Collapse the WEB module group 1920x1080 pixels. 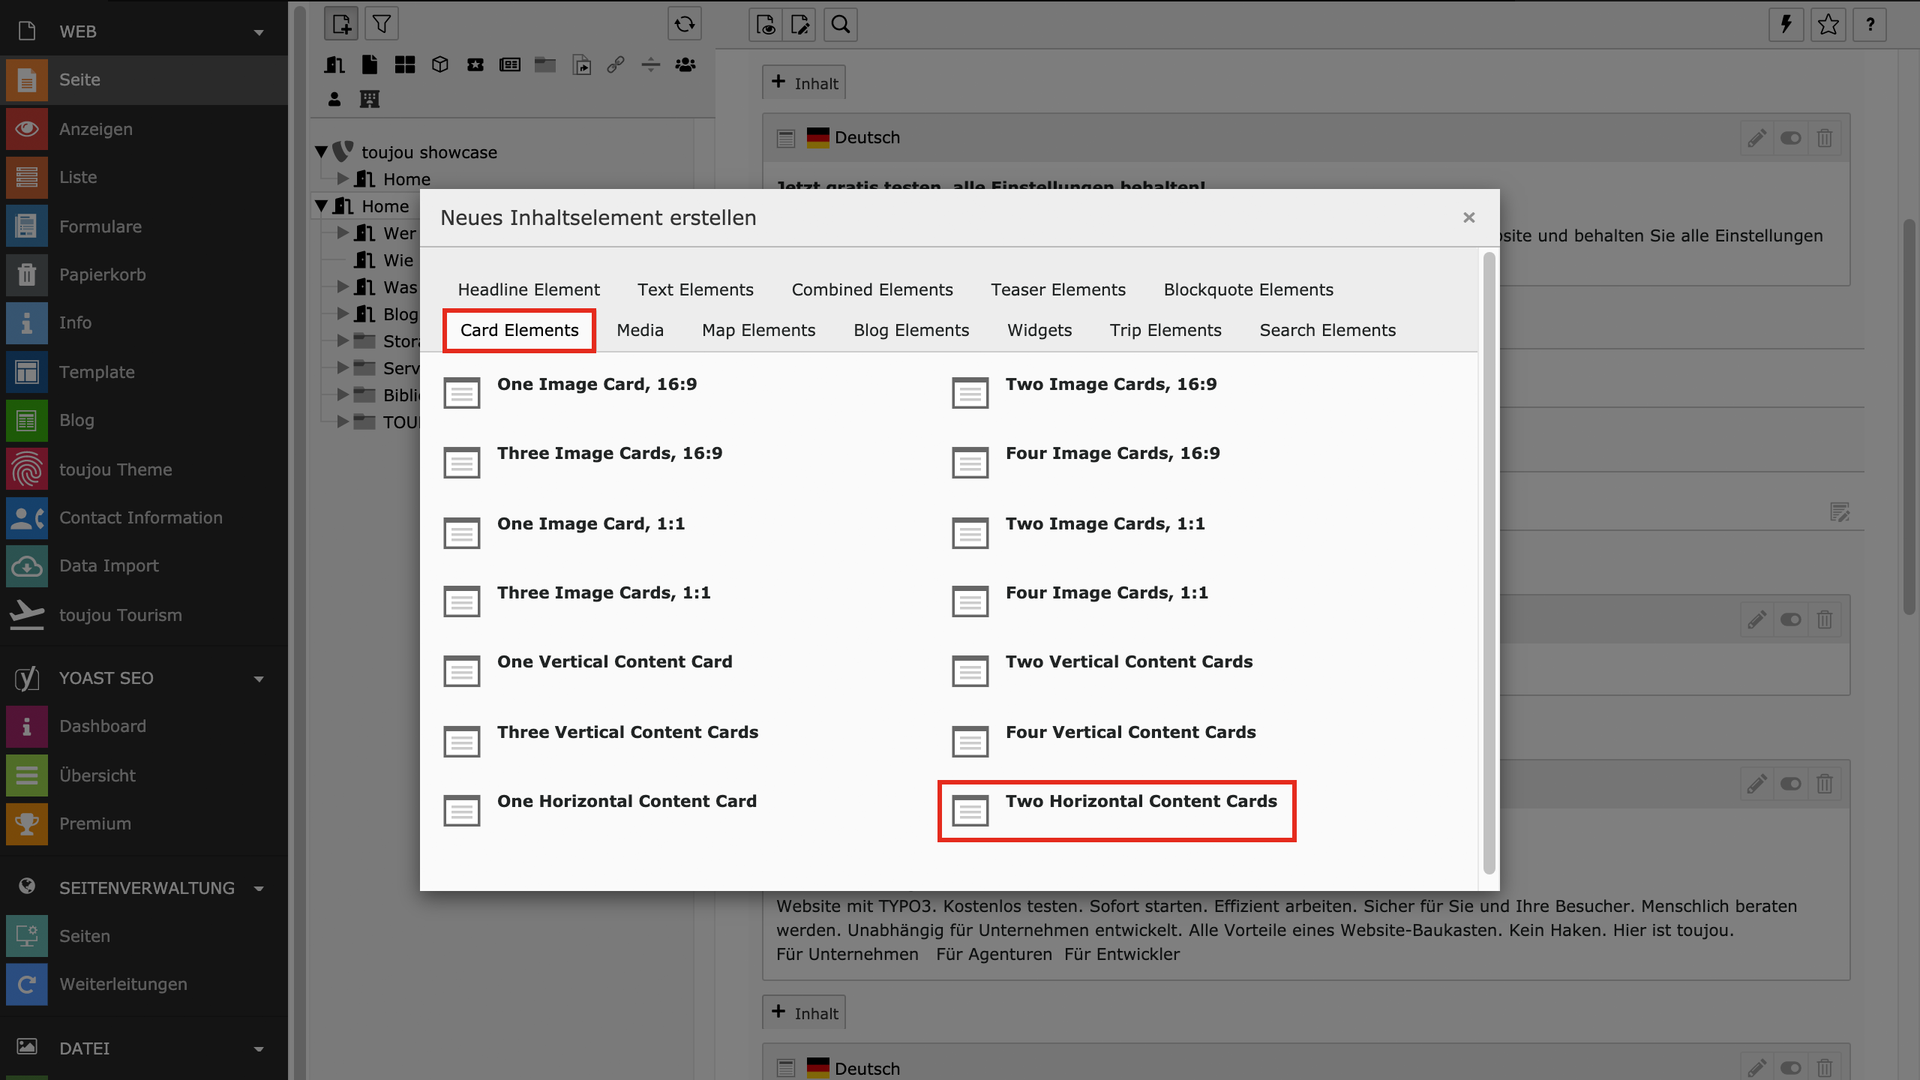point(259,32)
